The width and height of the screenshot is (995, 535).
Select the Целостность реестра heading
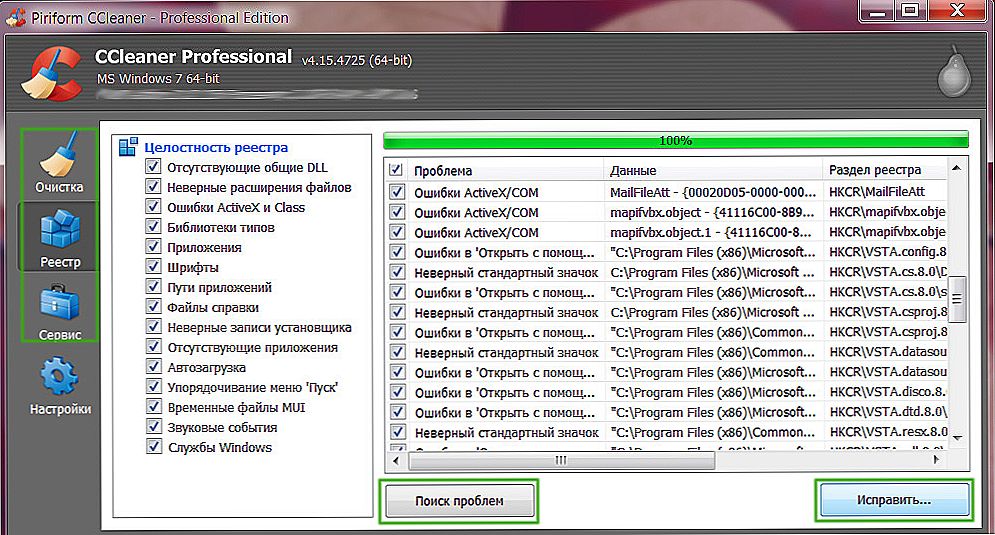tap(216, 147)
